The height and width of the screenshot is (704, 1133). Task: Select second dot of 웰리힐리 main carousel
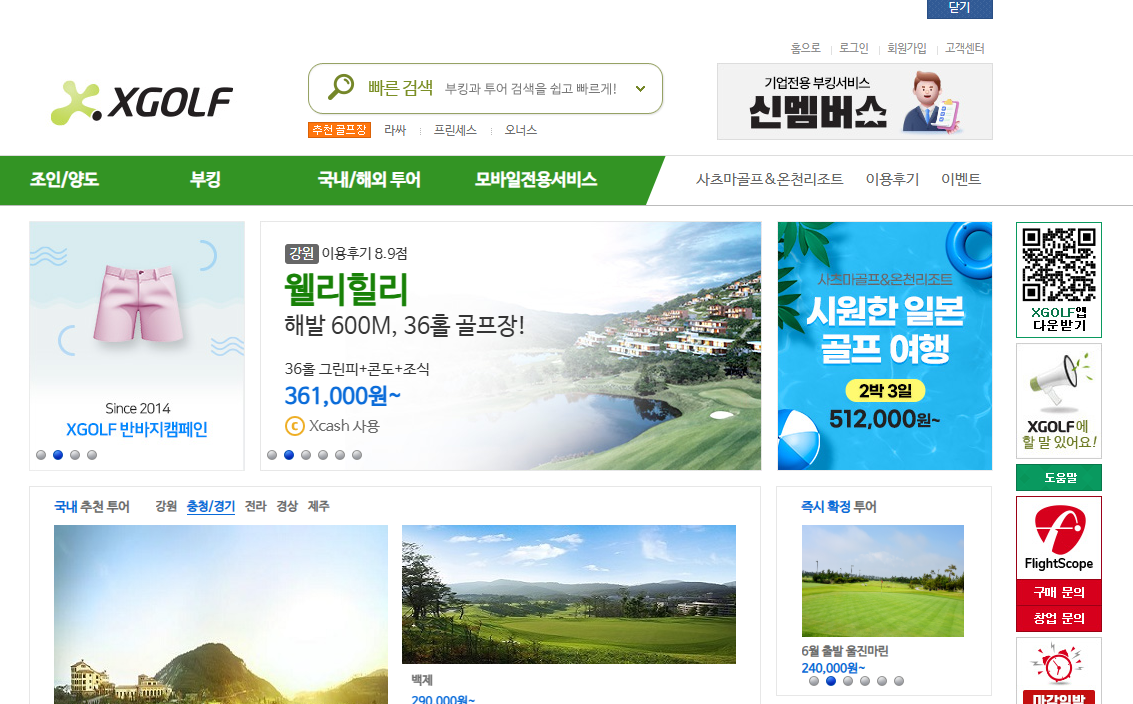(x=289, y=455)
